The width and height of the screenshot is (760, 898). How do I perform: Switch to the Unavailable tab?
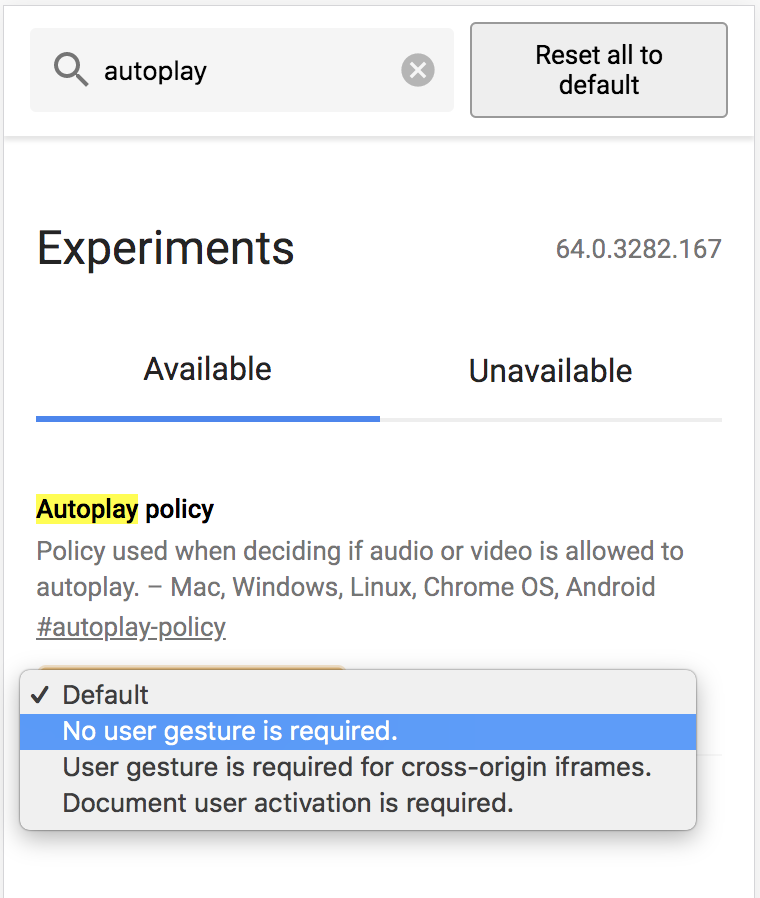tap(549, 370)
